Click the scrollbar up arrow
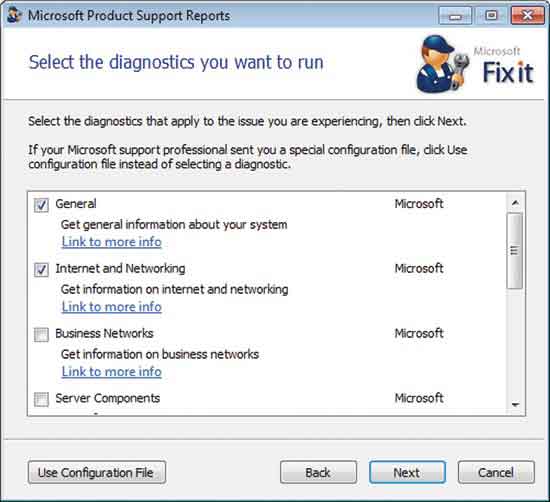Screen dimensions: 550x502 (x=515, y=203)
